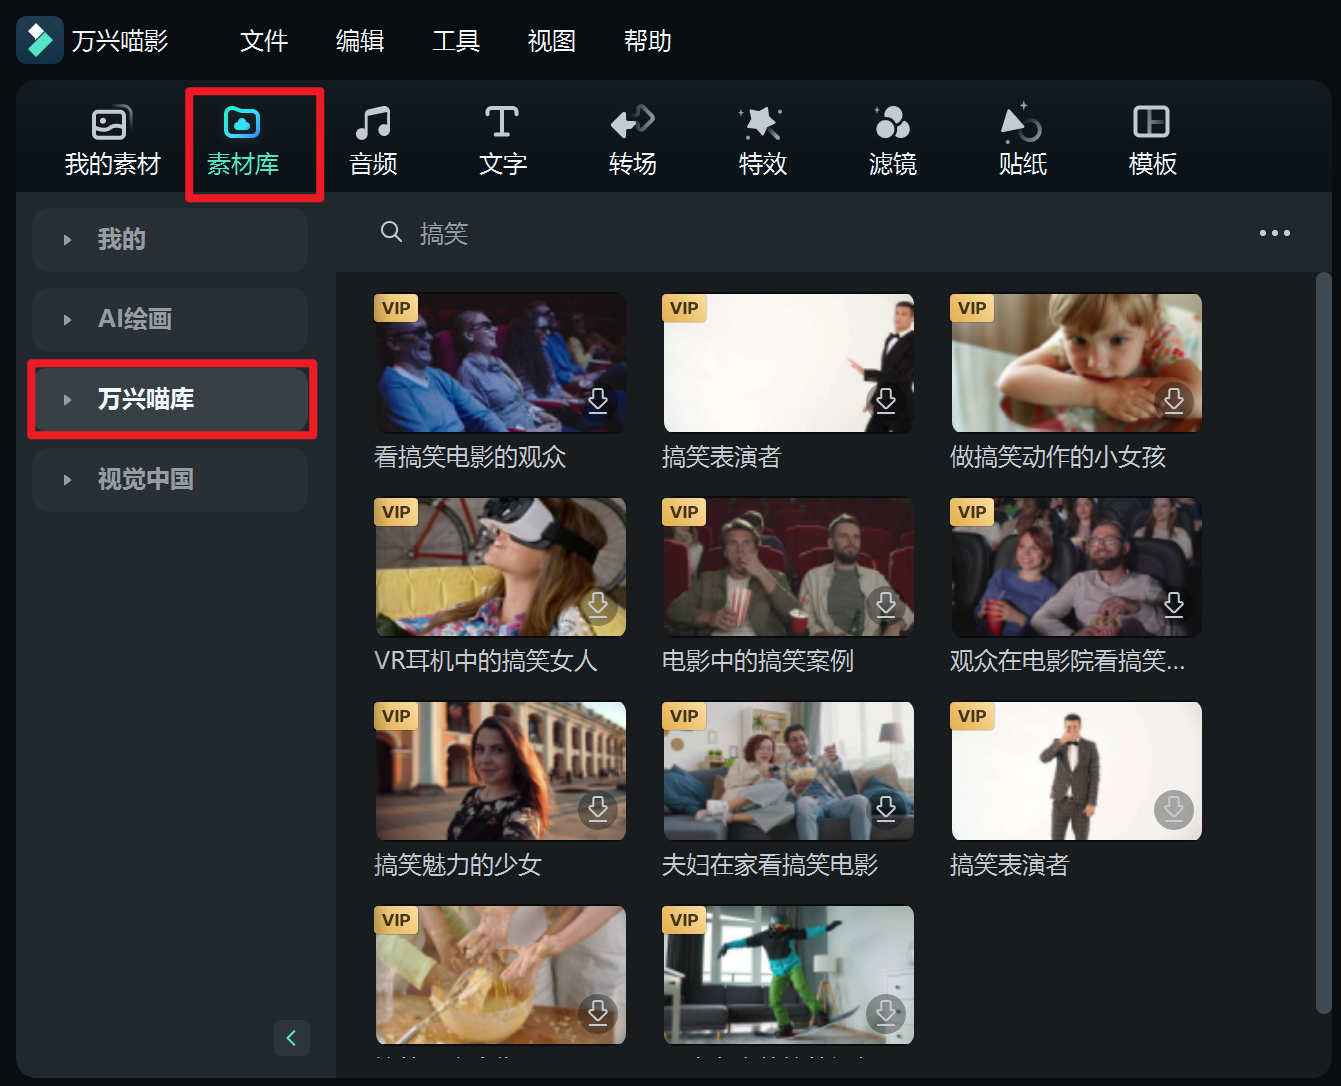Switch to 我的素材 media panel

(x=110, y=138)
